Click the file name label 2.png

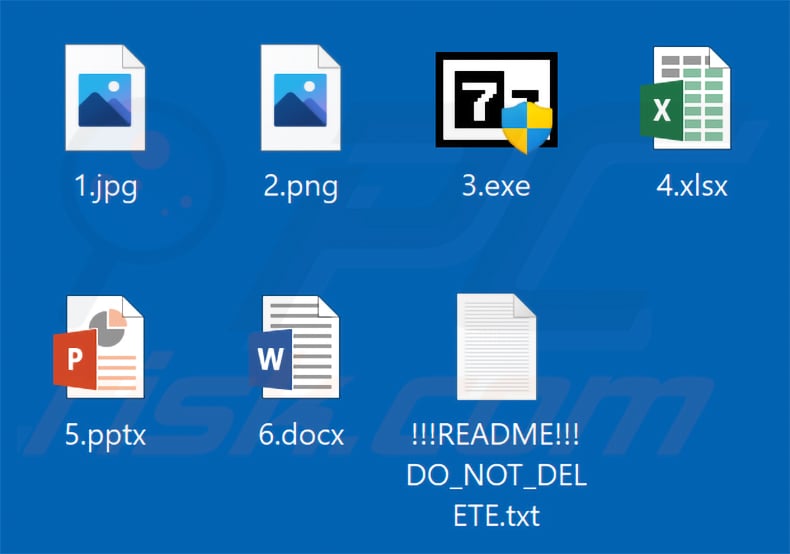click(301, 187)
